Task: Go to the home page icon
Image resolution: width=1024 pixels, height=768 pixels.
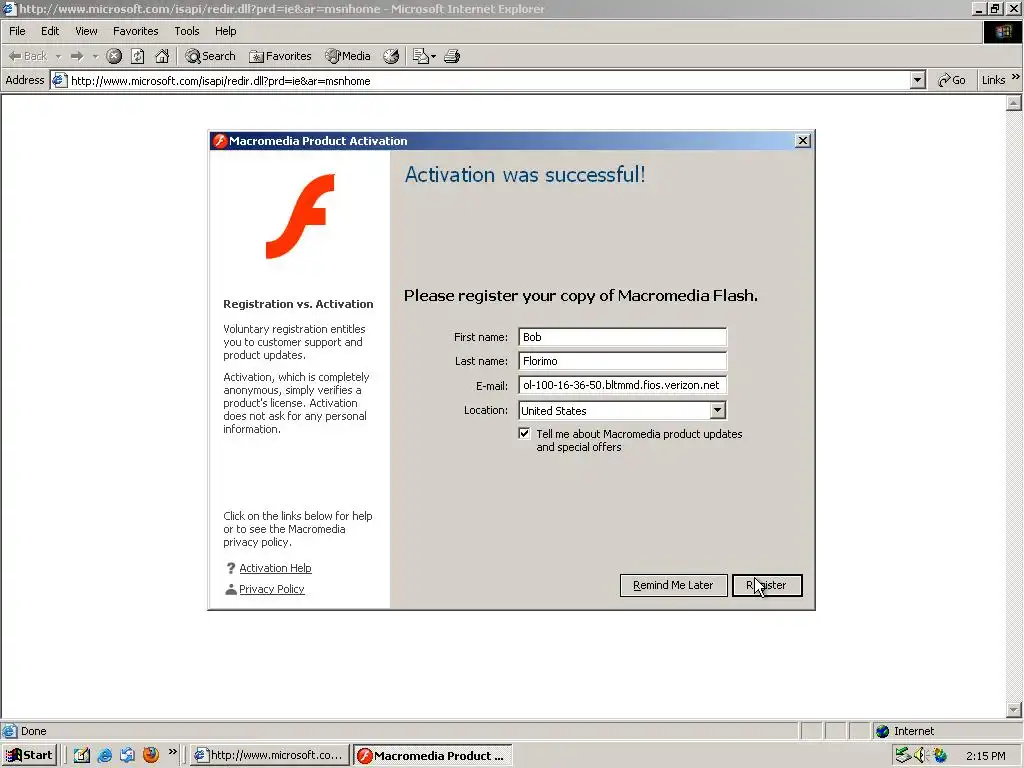Action: [162, 56]
